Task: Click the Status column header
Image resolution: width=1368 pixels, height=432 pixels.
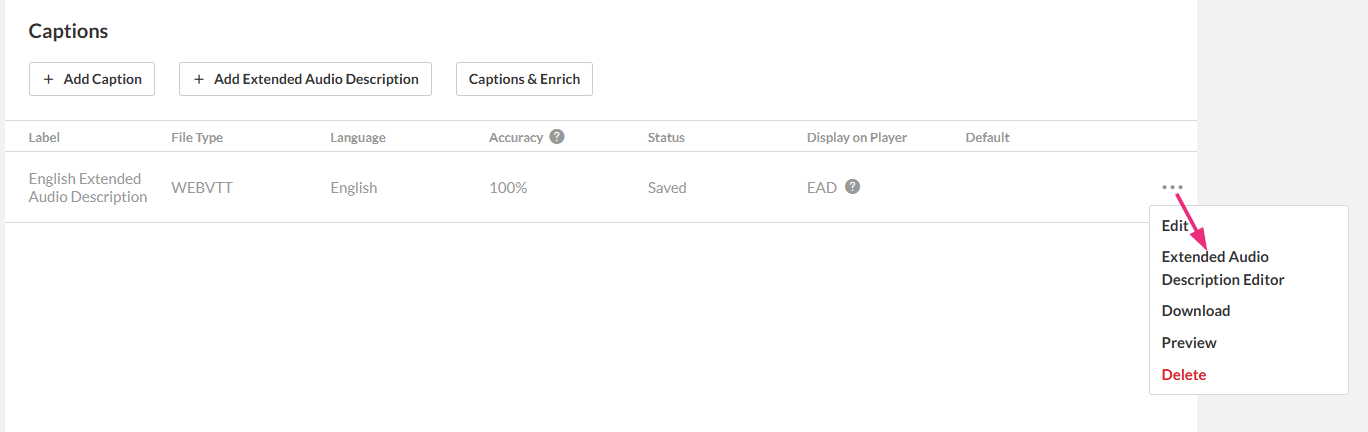Action: click(x=666, y=137)
